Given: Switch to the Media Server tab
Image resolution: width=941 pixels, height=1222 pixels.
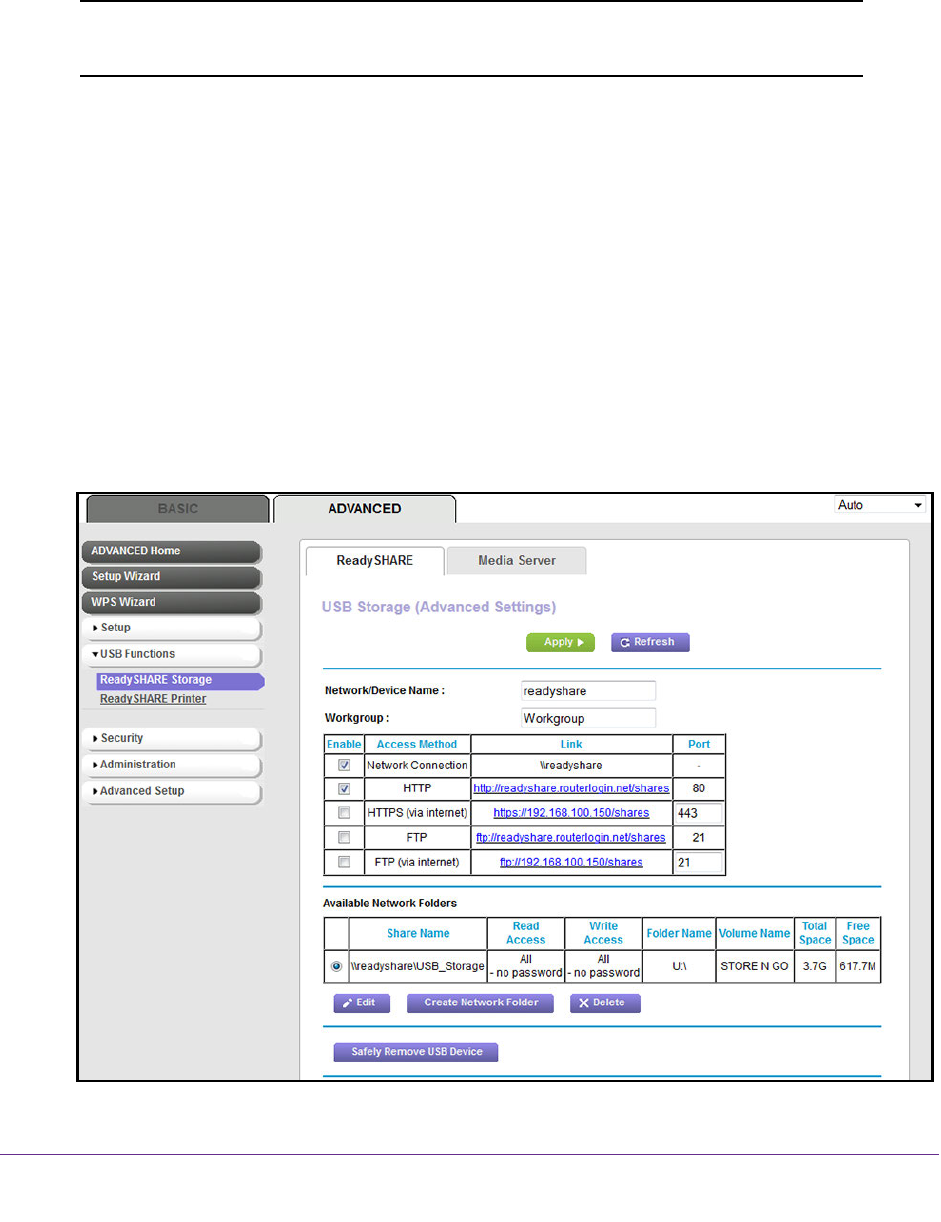Looking at the screenshot, I should [516, 561].
